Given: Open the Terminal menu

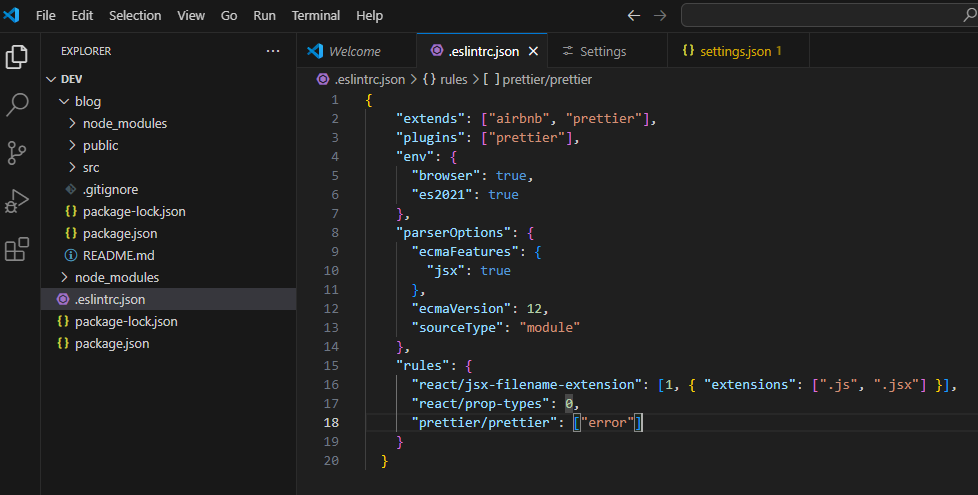Looking at the screenshot, I should [x=316, y=16].
